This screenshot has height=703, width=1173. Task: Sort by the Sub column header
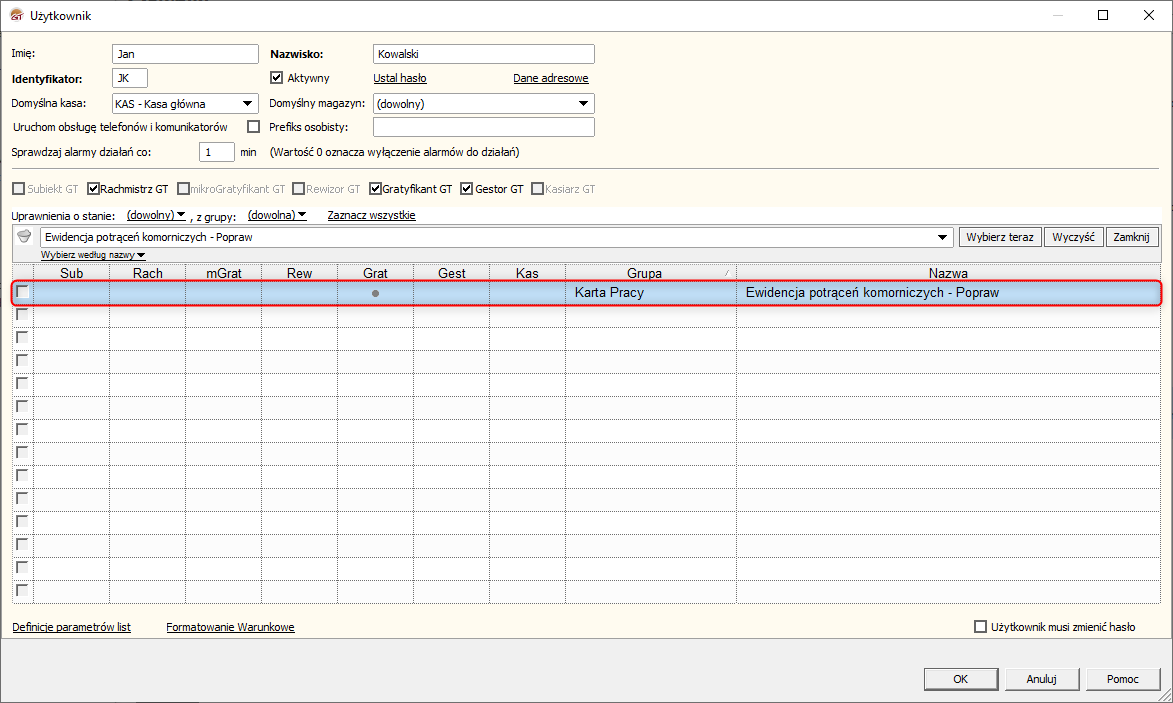tap(72, 273)
